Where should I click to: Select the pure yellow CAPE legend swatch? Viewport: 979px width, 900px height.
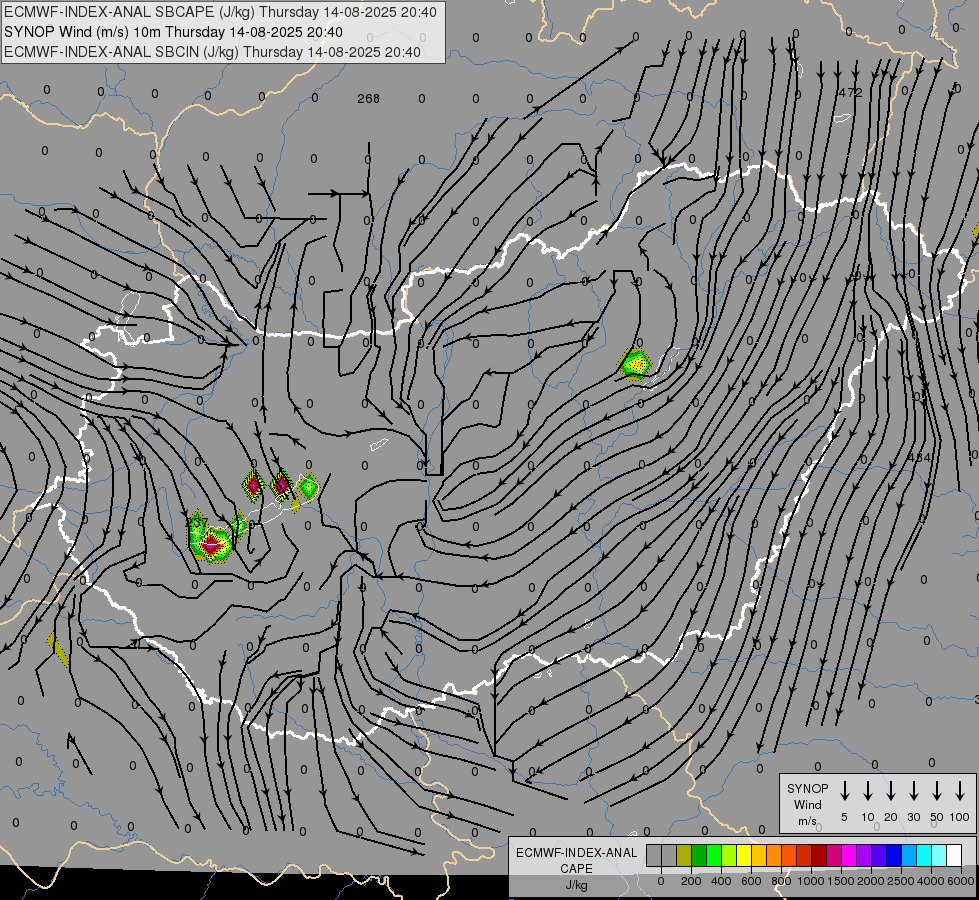(x=744, y=856)
